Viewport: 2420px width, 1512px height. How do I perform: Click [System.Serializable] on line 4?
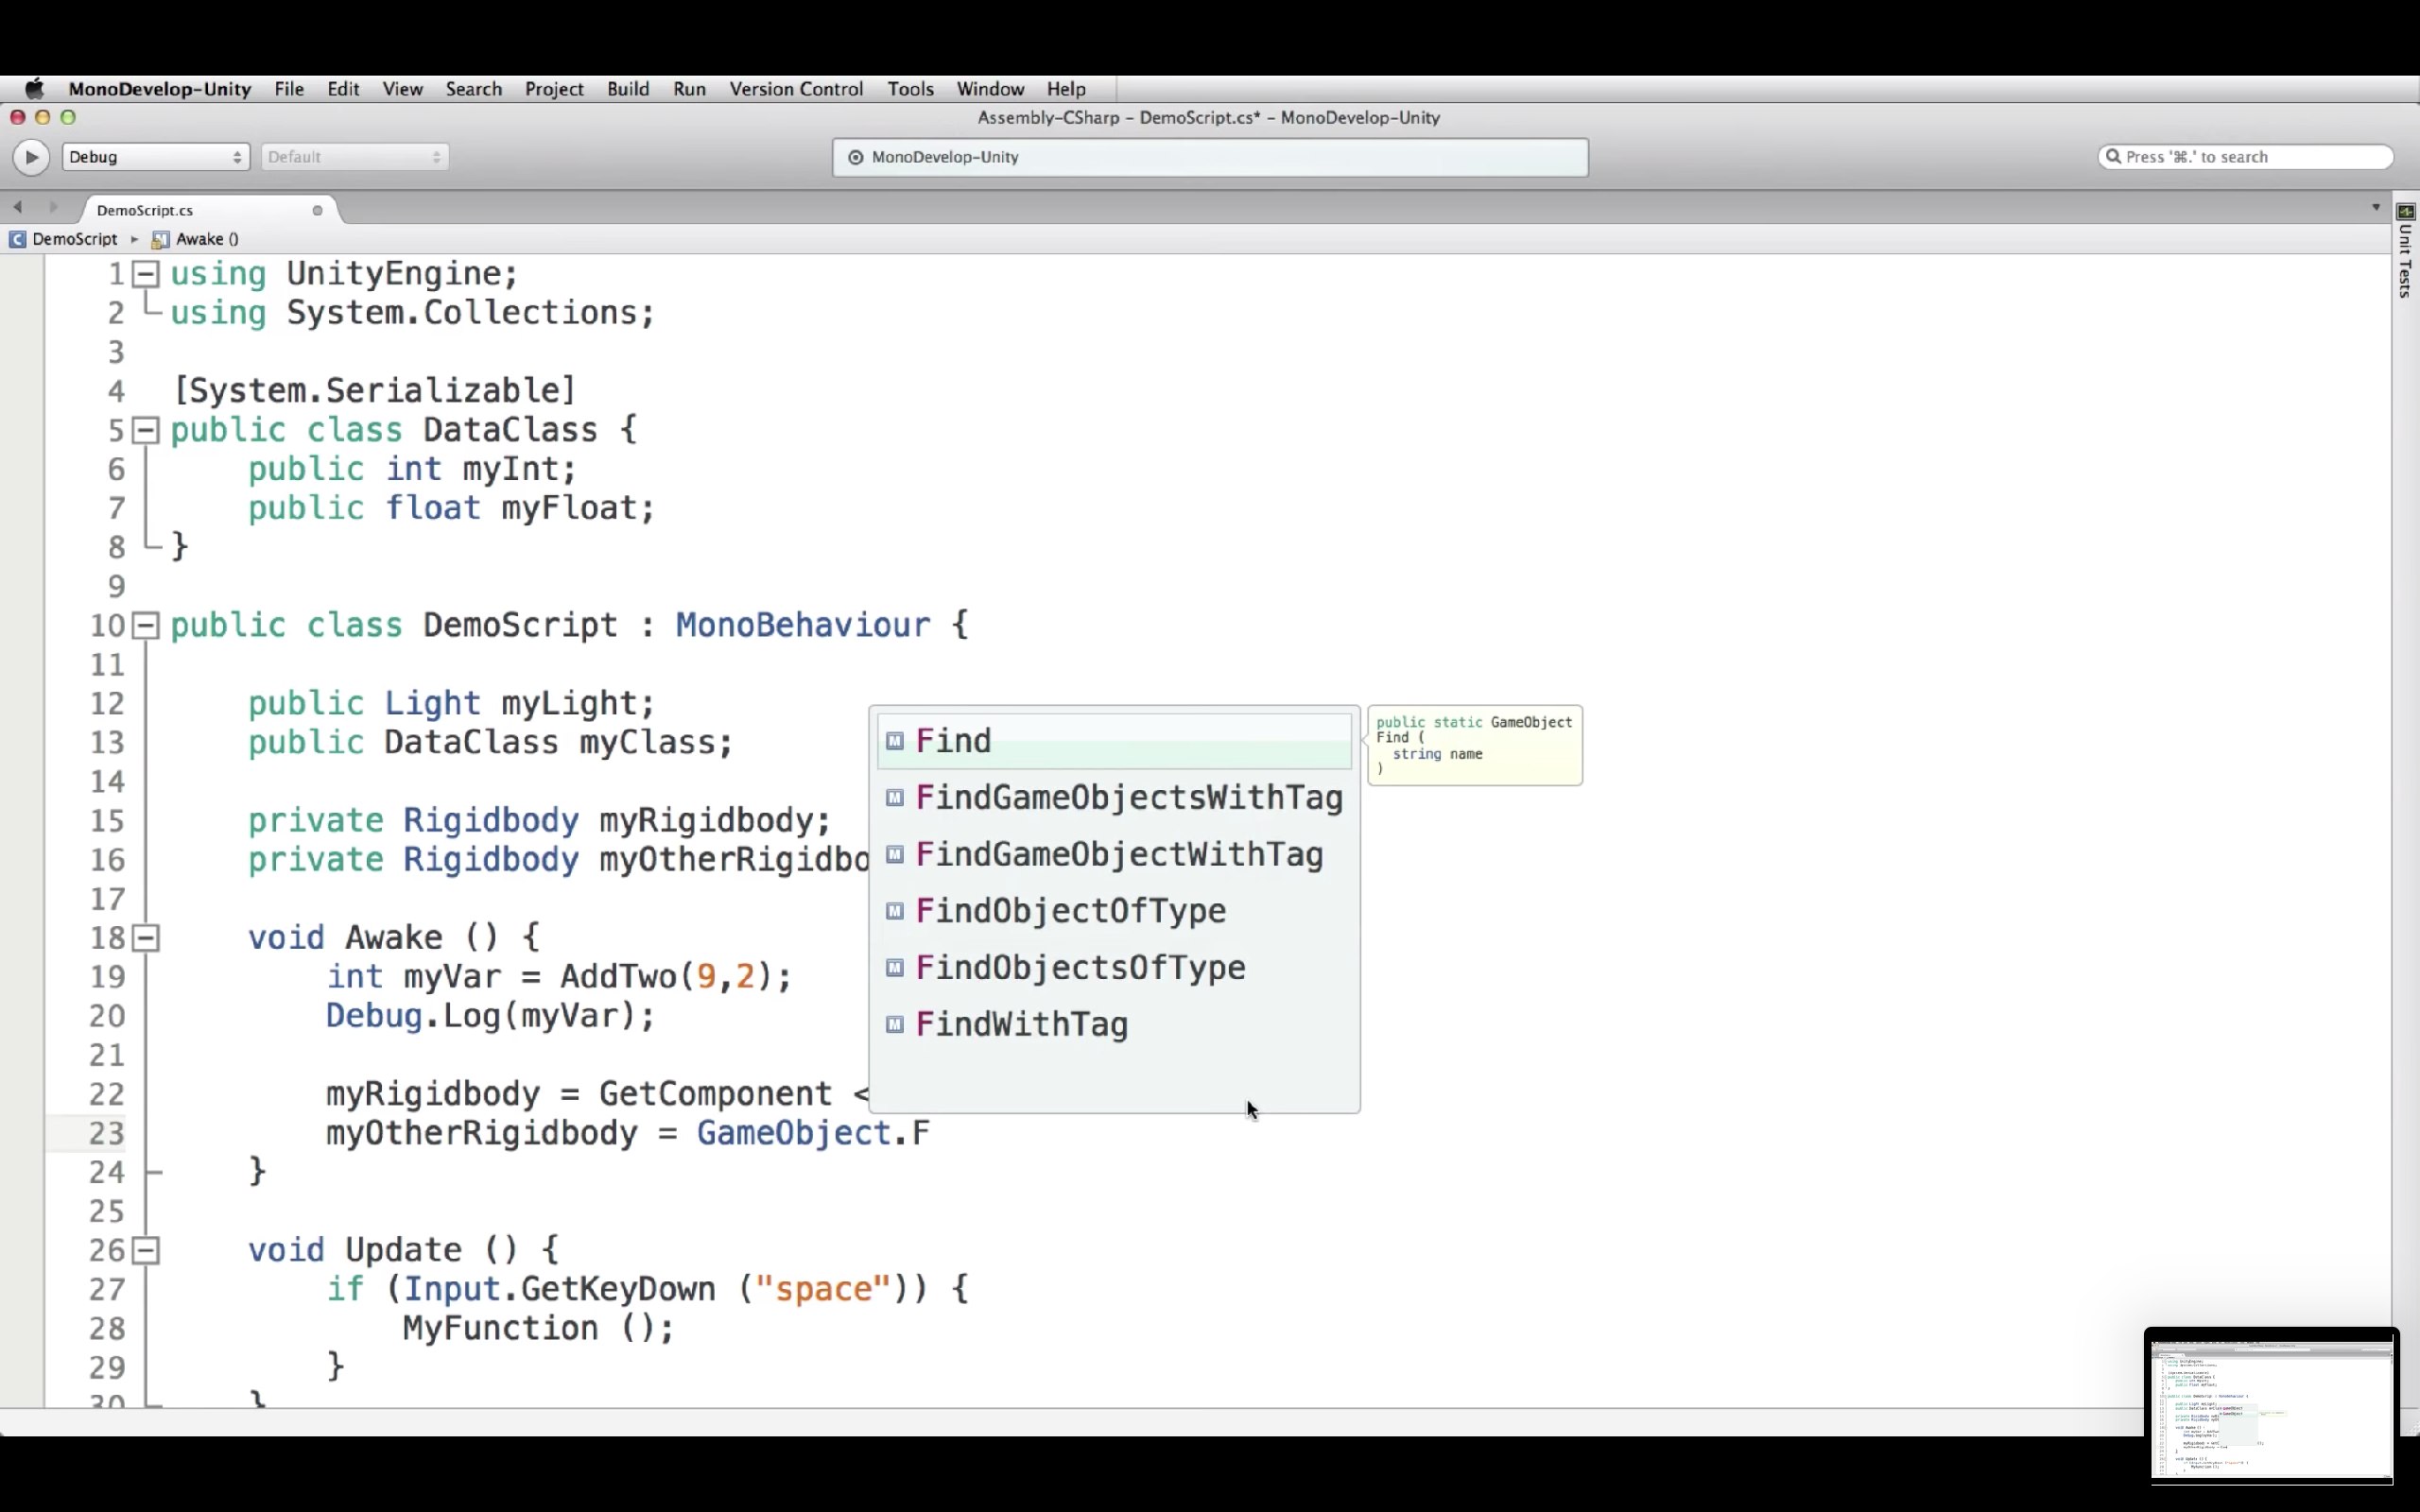click(375, 391)
